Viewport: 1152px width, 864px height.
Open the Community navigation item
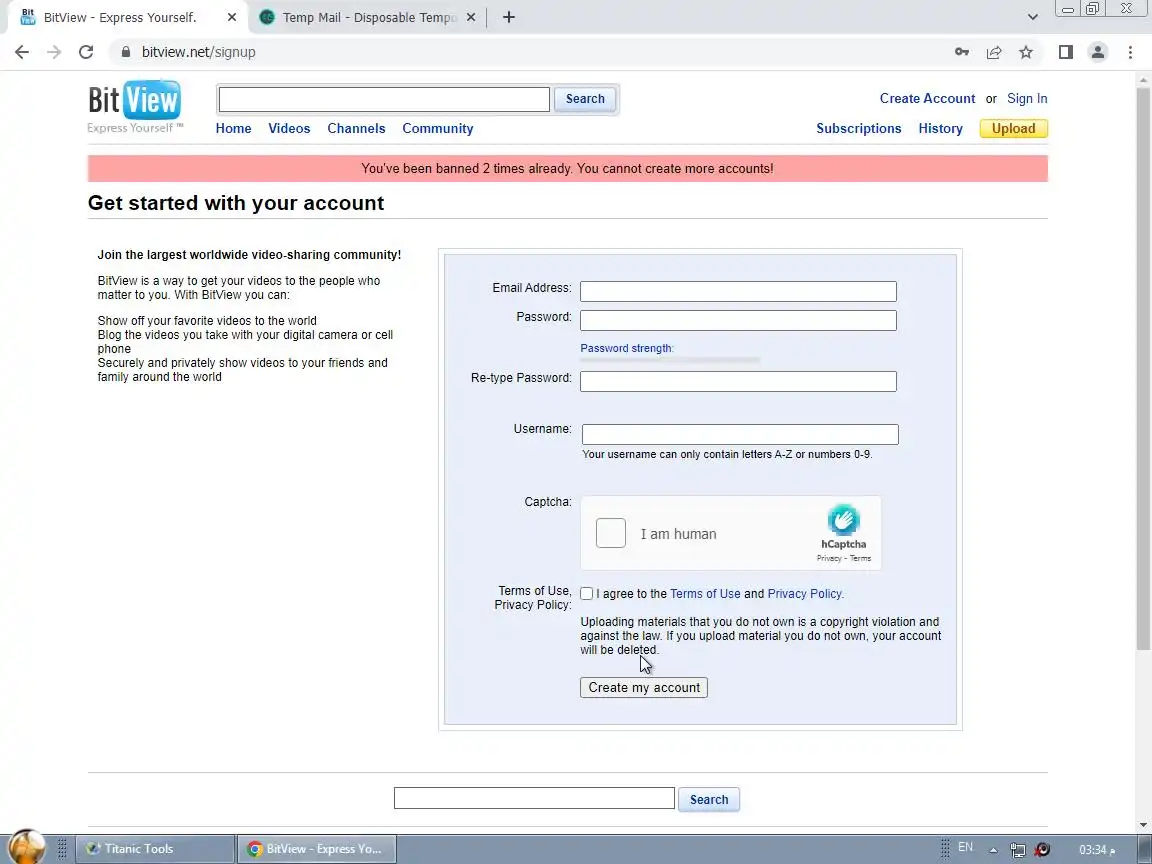(x=438, y=129)
